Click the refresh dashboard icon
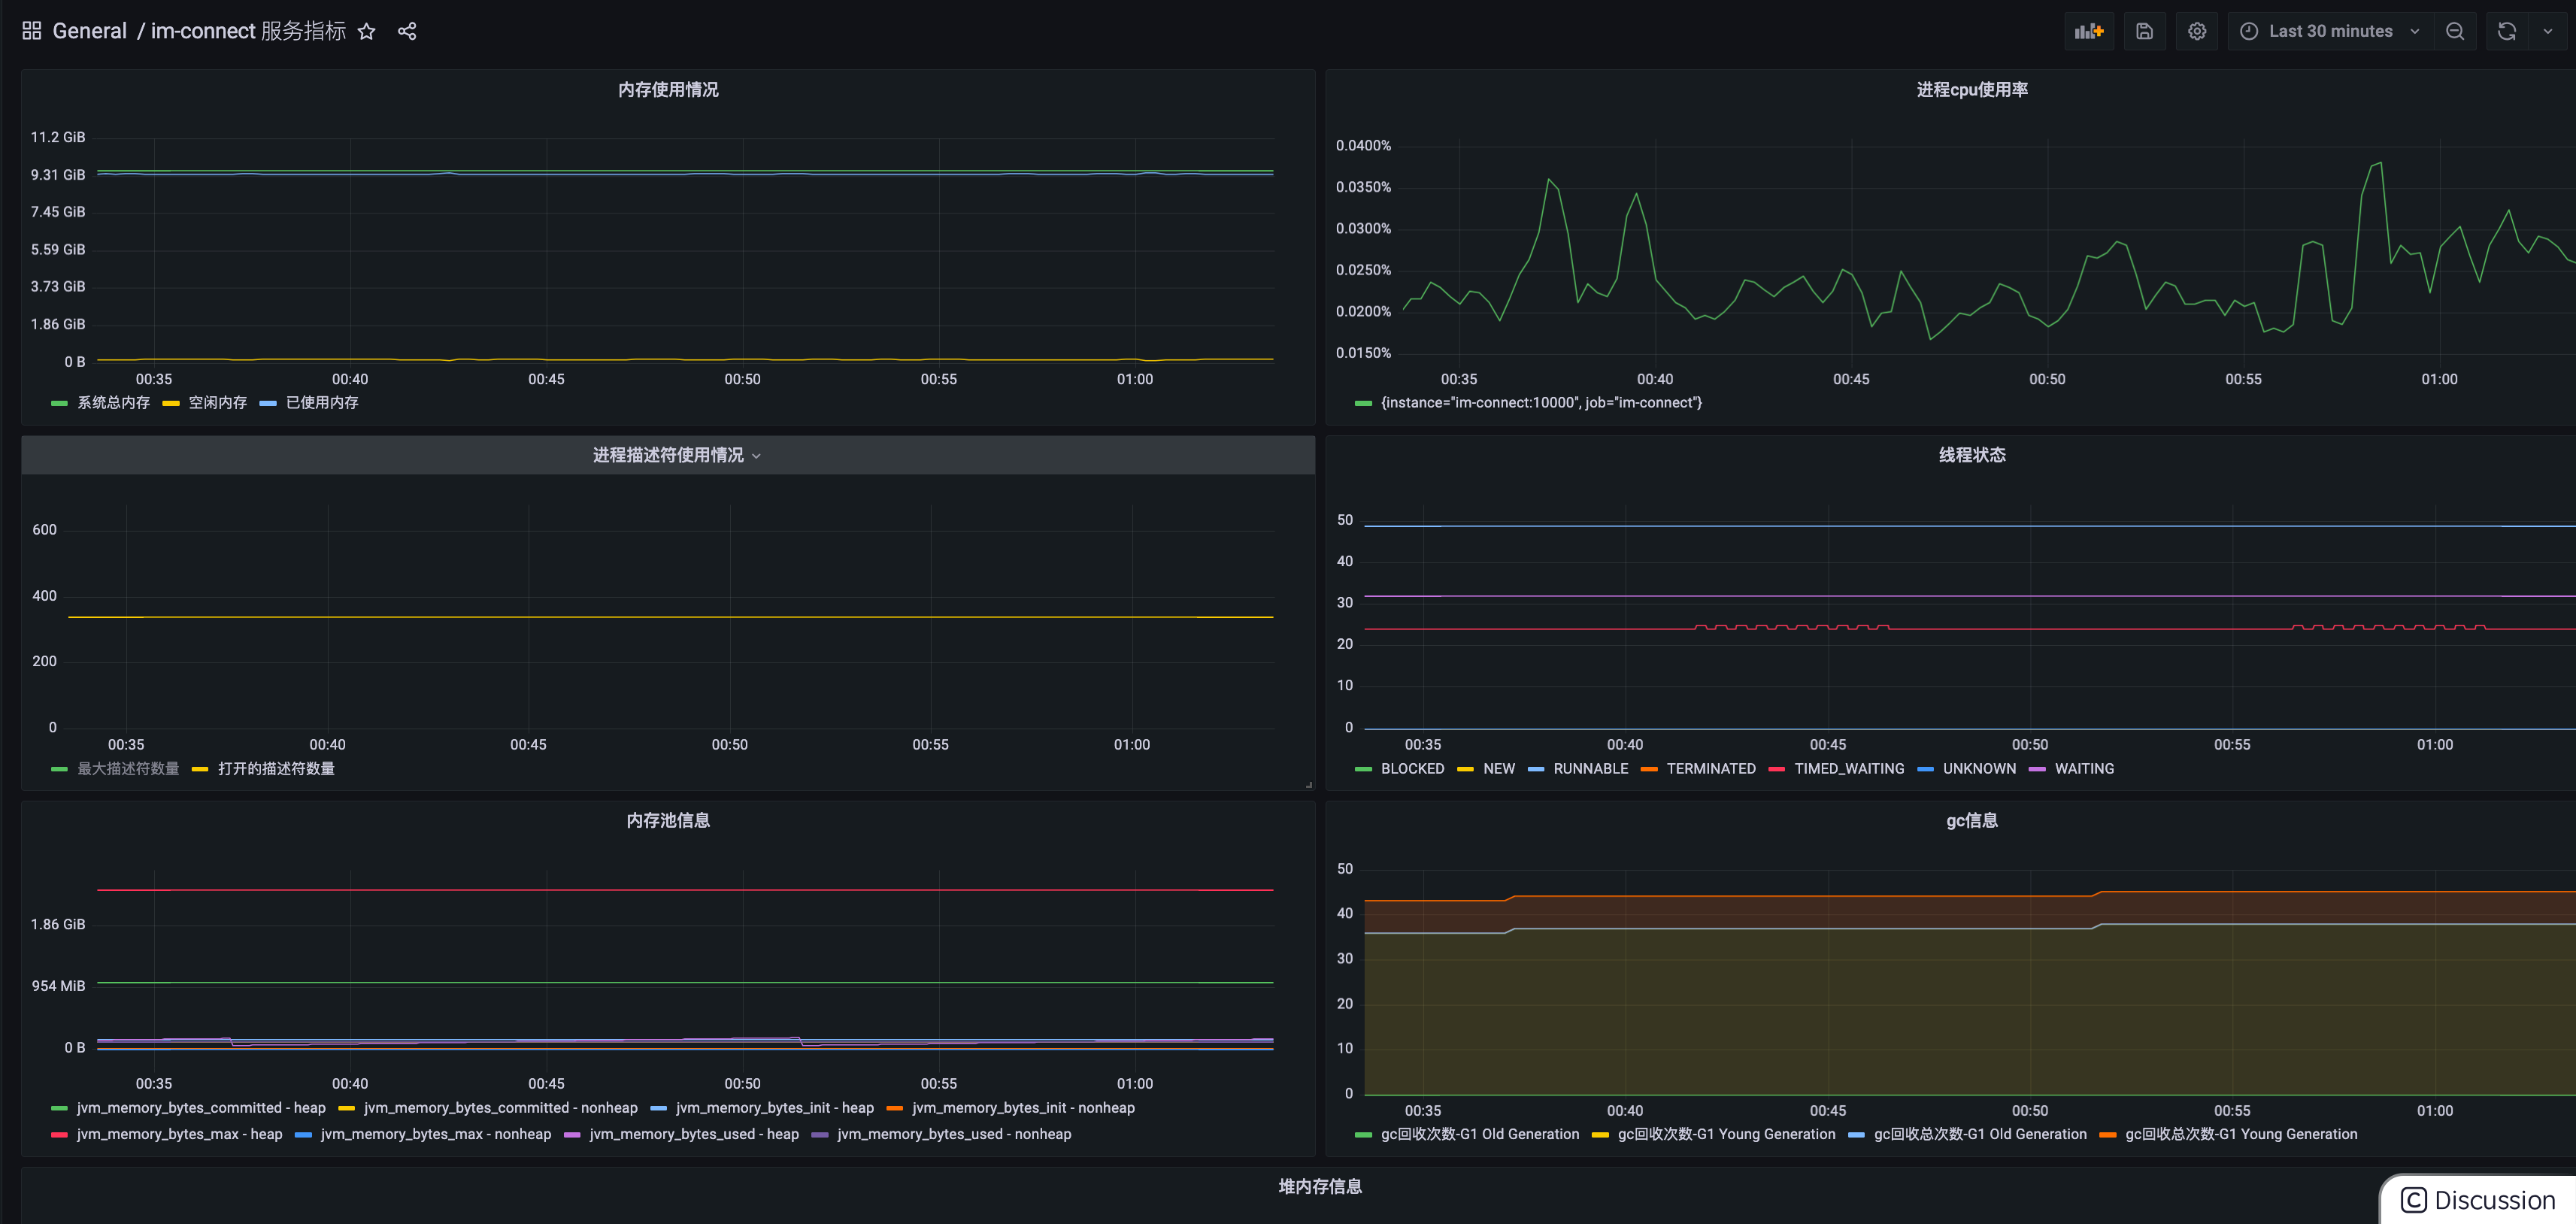 pos(2506,31)
